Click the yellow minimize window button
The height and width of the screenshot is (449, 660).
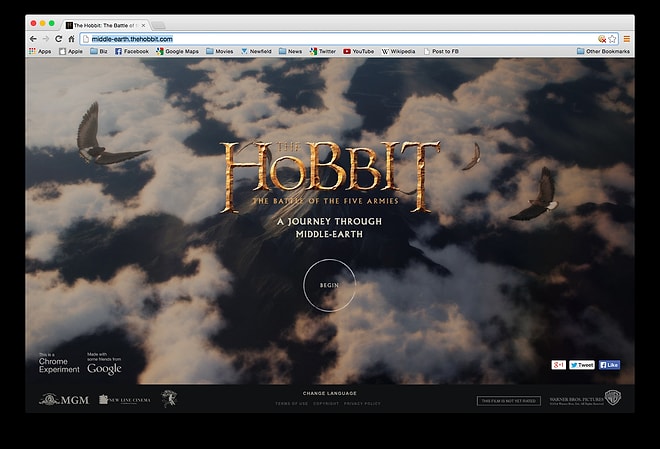pyautogui.click(x=43, y=23)
